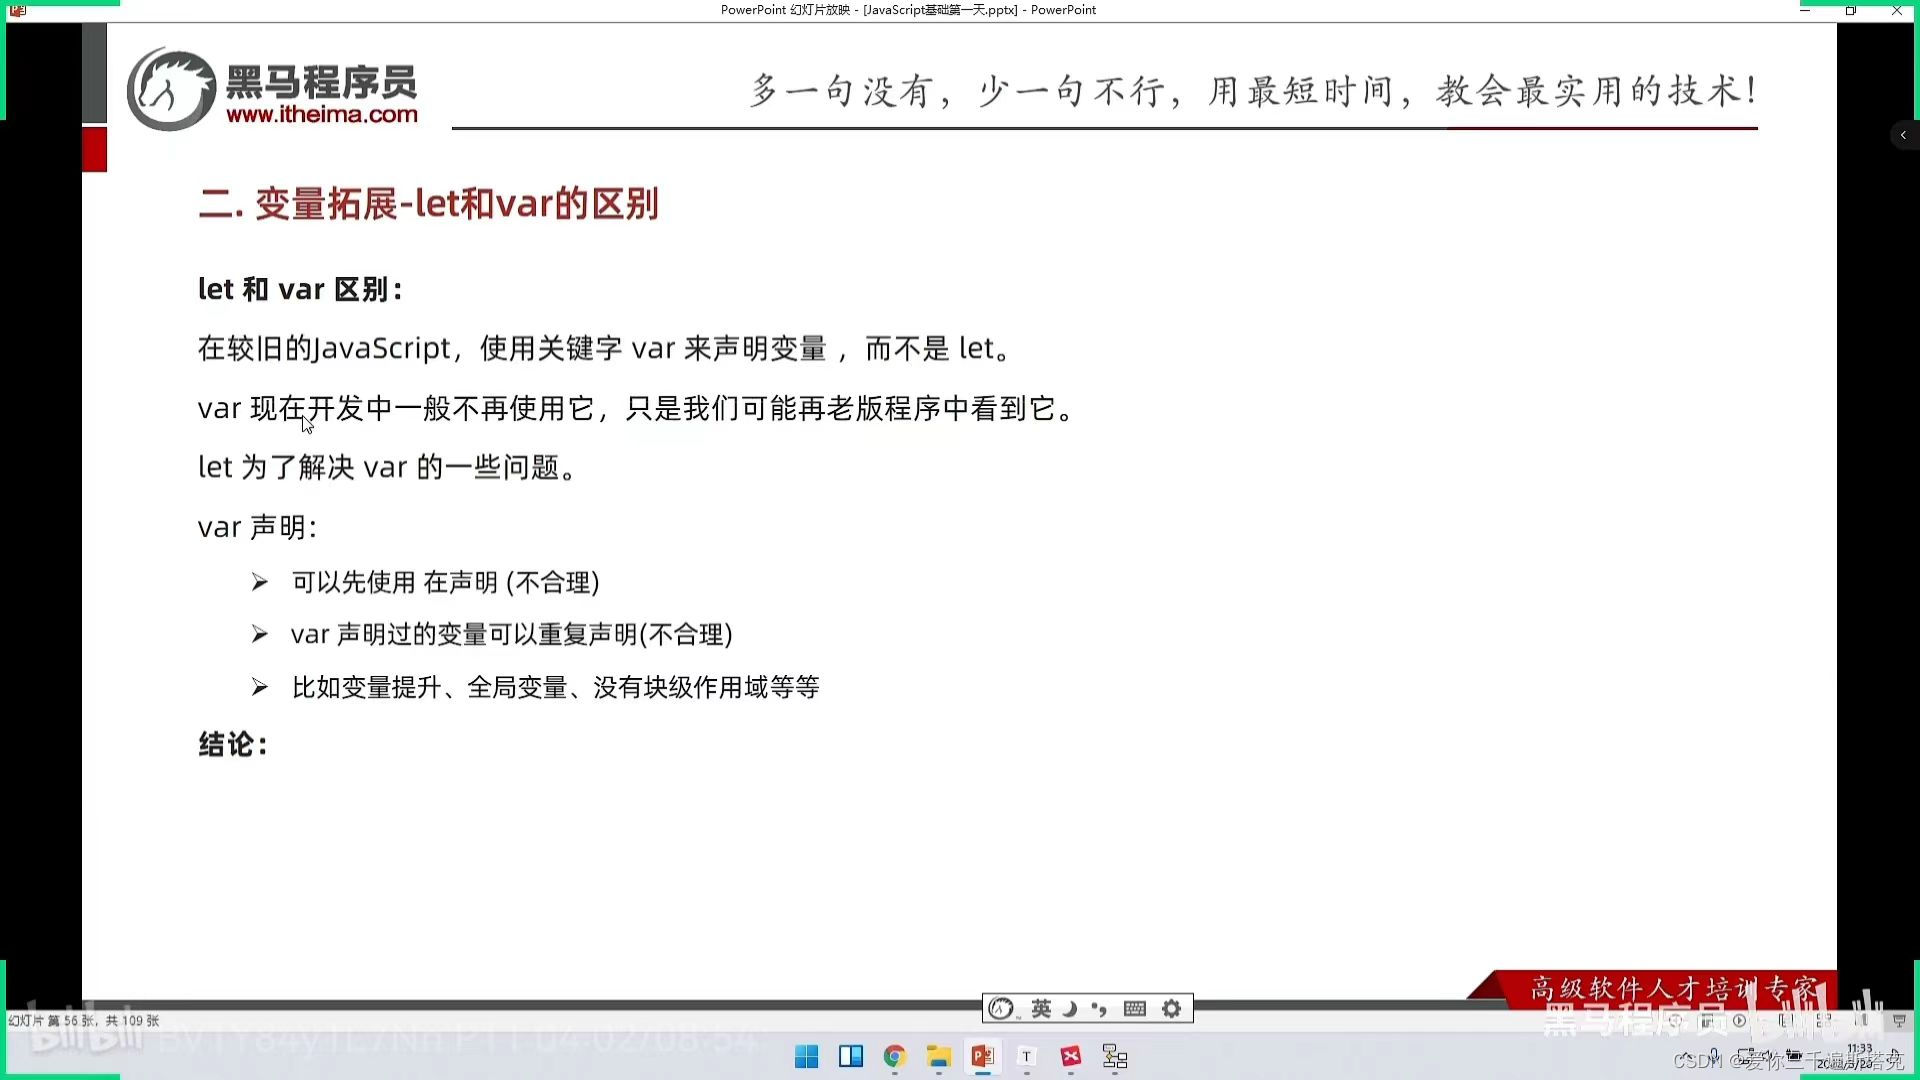
Task: Open the red X app in taskbar
Action: [1071, 1057]
